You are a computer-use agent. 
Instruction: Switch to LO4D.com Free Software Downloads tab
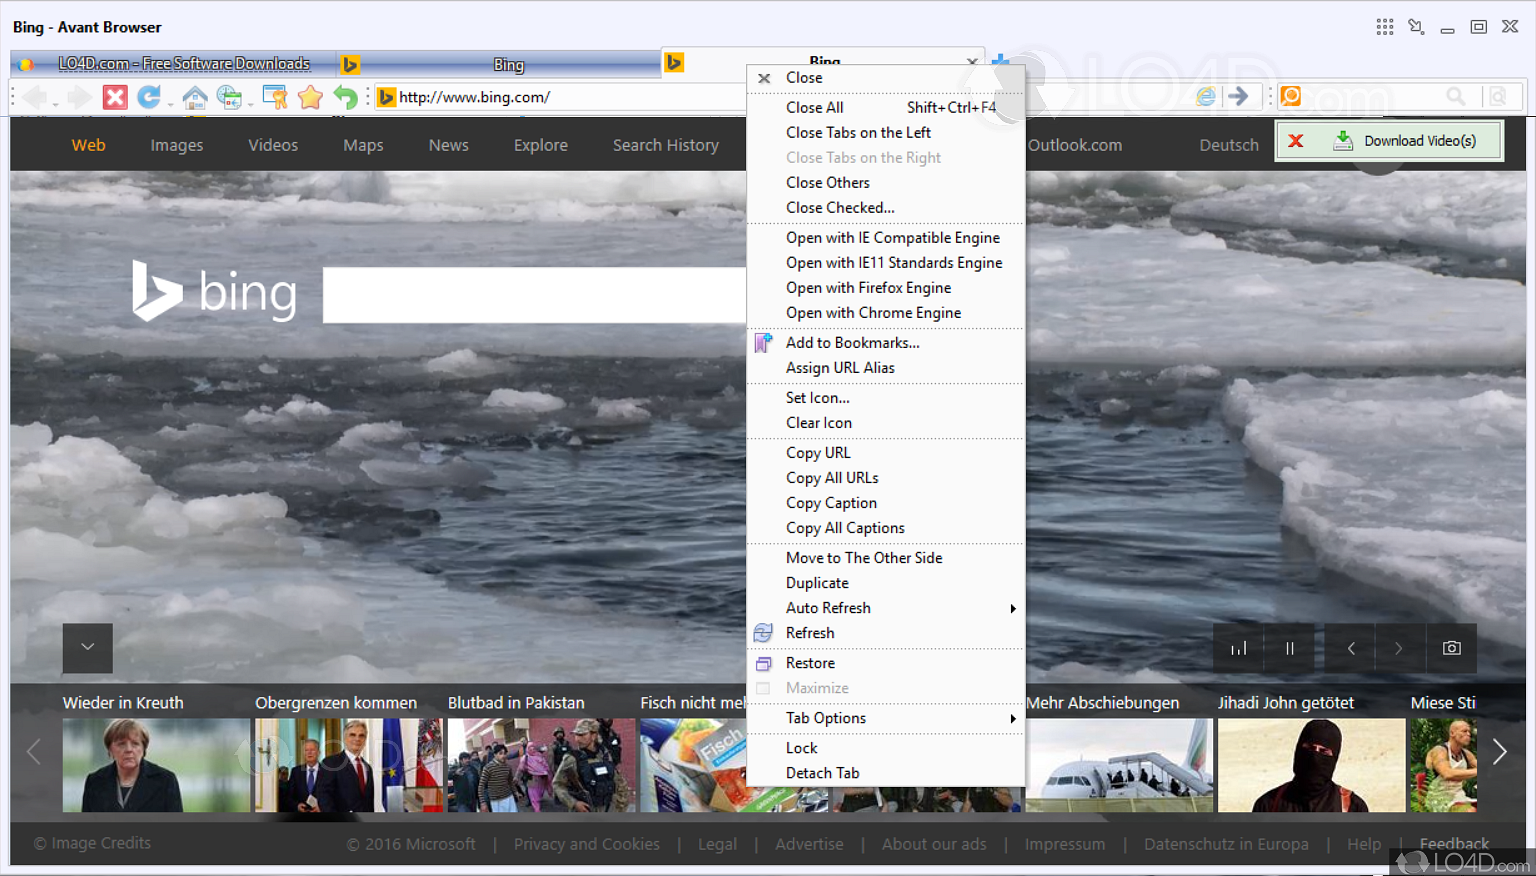pos(183,64)
